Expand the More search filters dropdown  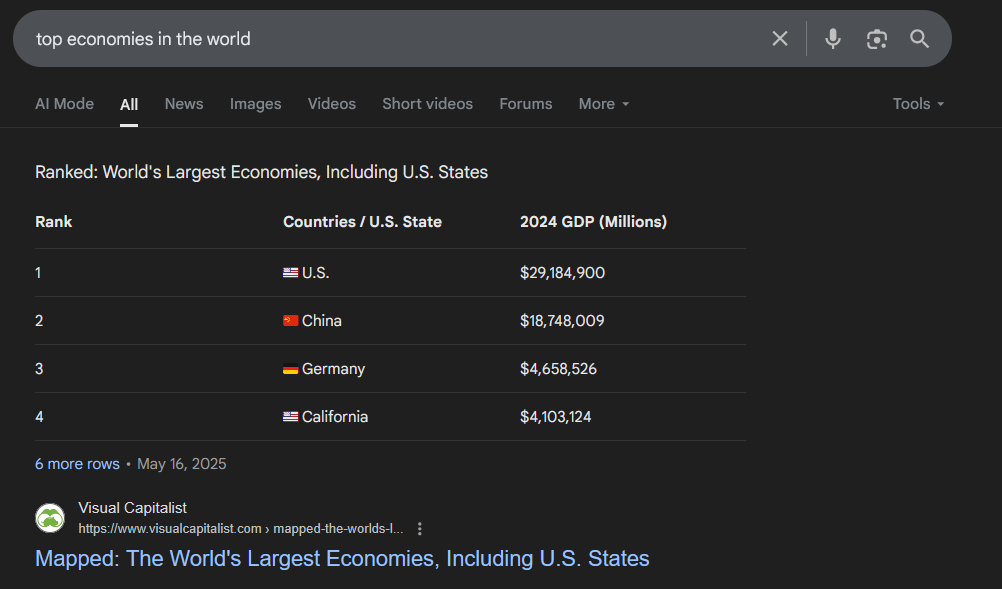[604, 104]
